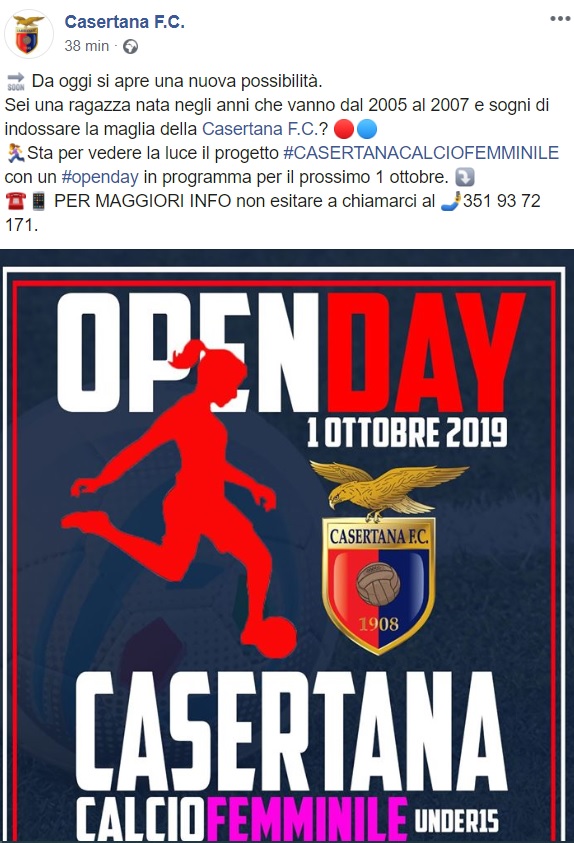Click the public globe privacy icon

click(130, 47)
